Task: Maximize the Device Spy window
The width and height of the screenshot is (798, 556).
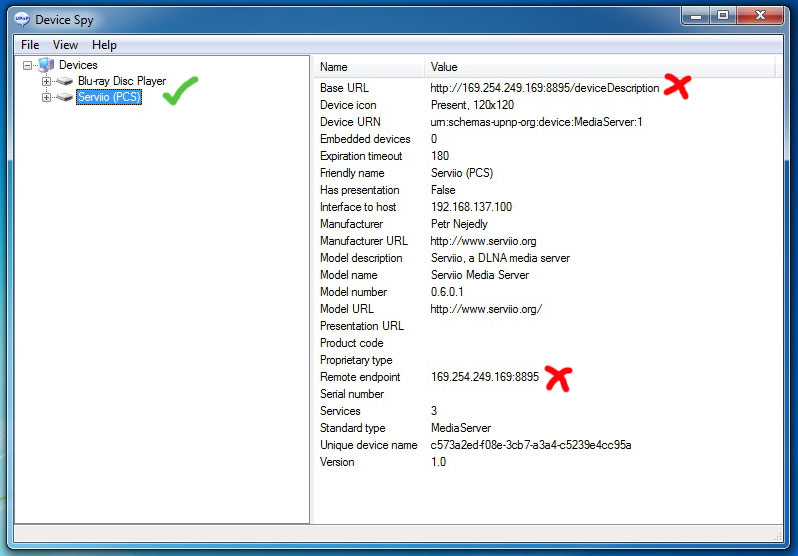Action: click(x=723, y=16)
